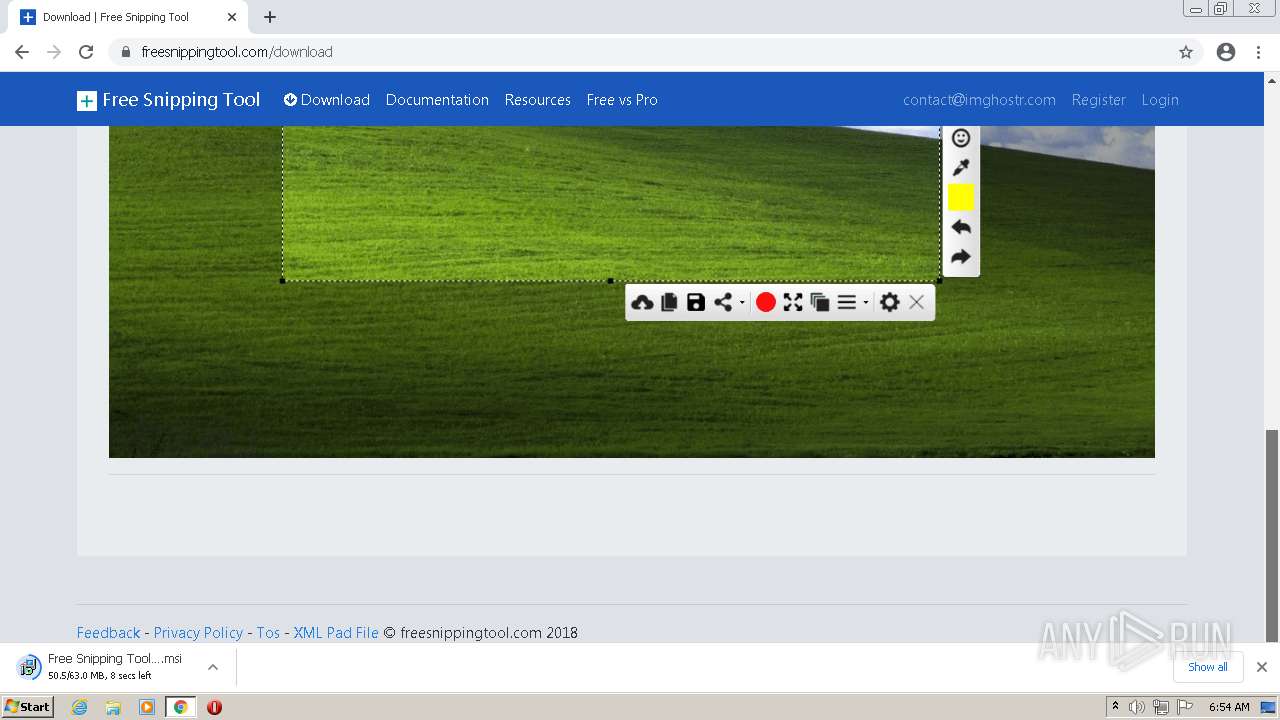Click the browser forward arrow
Image resolution: width=1280 pixels, height=720 pixels.
pyautogui.click(x=54, y=52)
